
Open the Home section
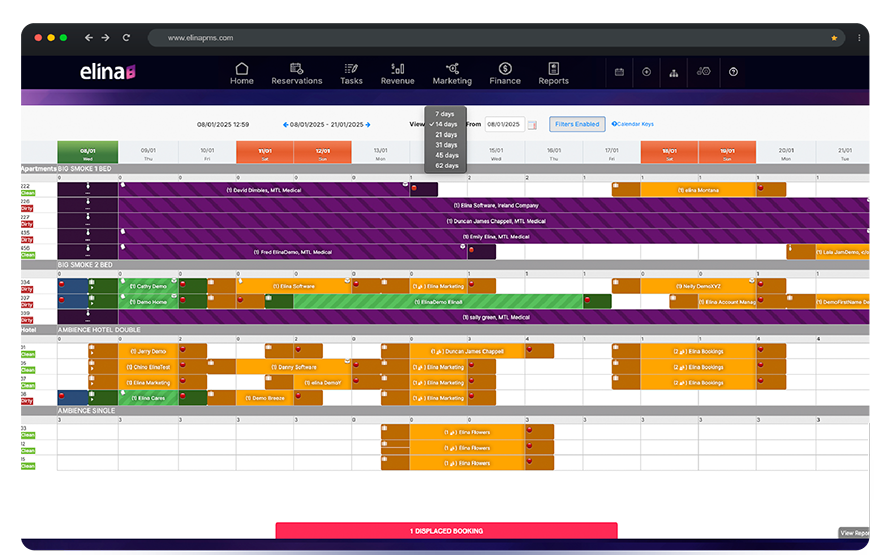[242, 74]
